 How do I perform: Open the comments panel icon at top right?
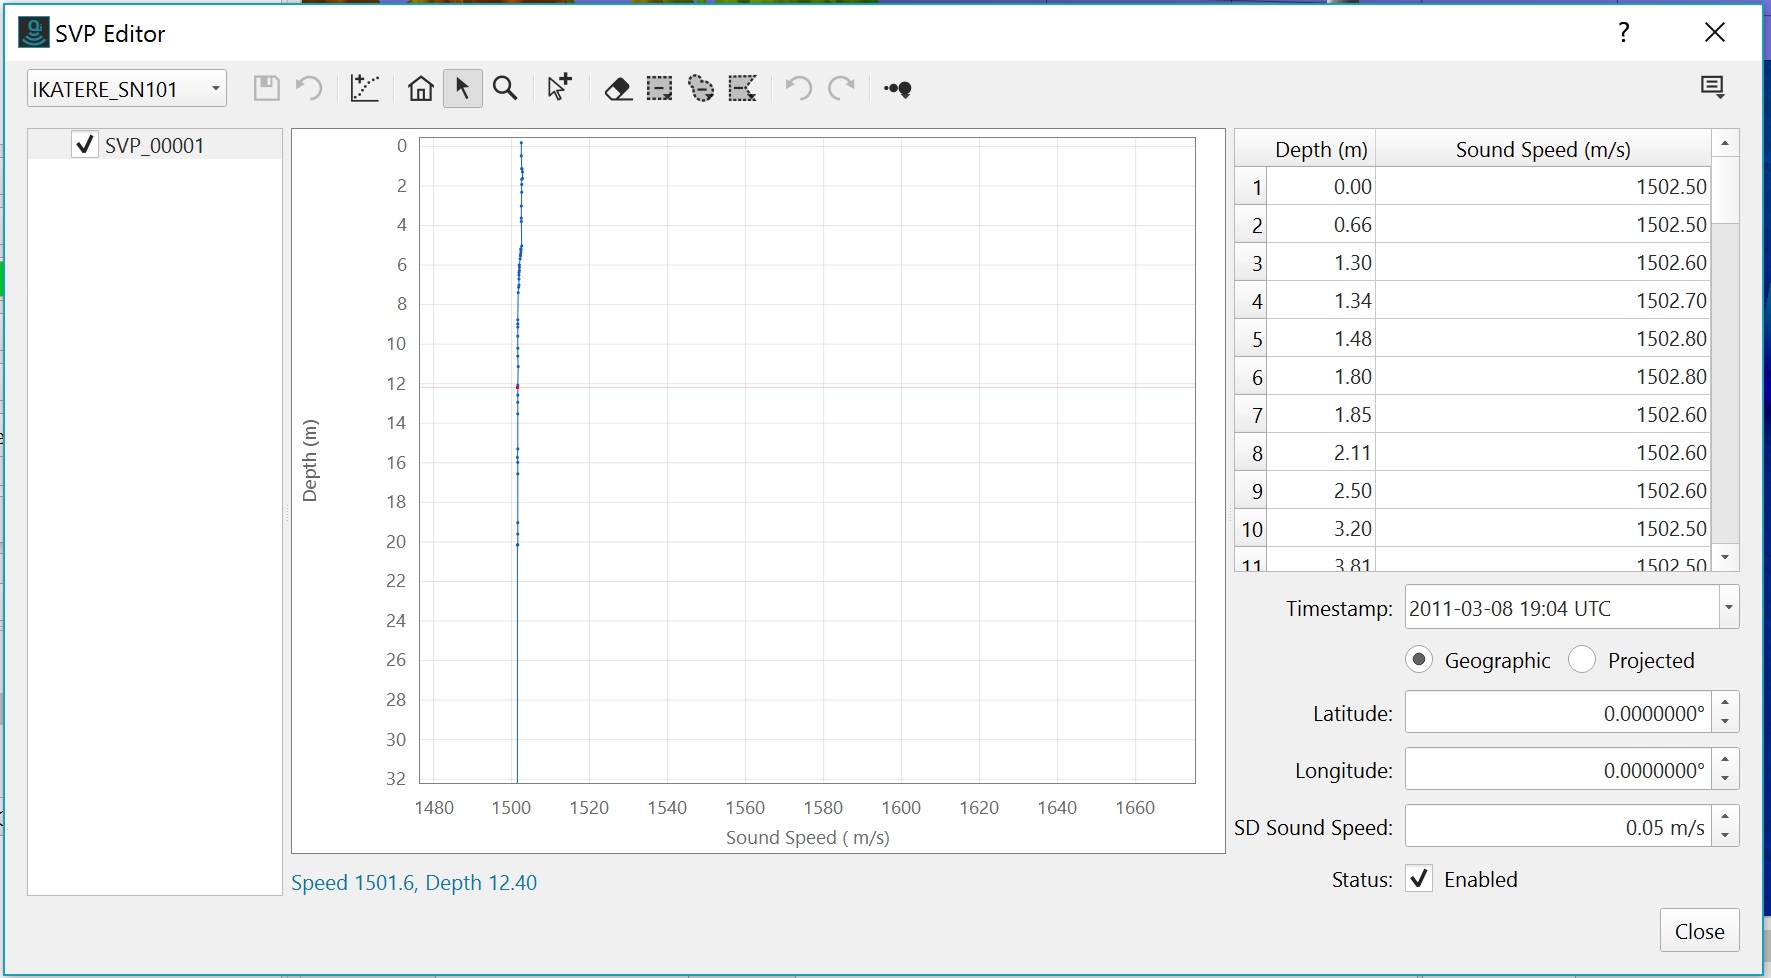1712,88
